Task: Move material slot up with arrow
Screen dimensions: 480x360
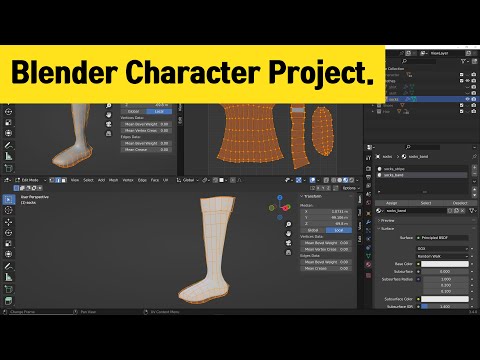Action: click(474, 189)
